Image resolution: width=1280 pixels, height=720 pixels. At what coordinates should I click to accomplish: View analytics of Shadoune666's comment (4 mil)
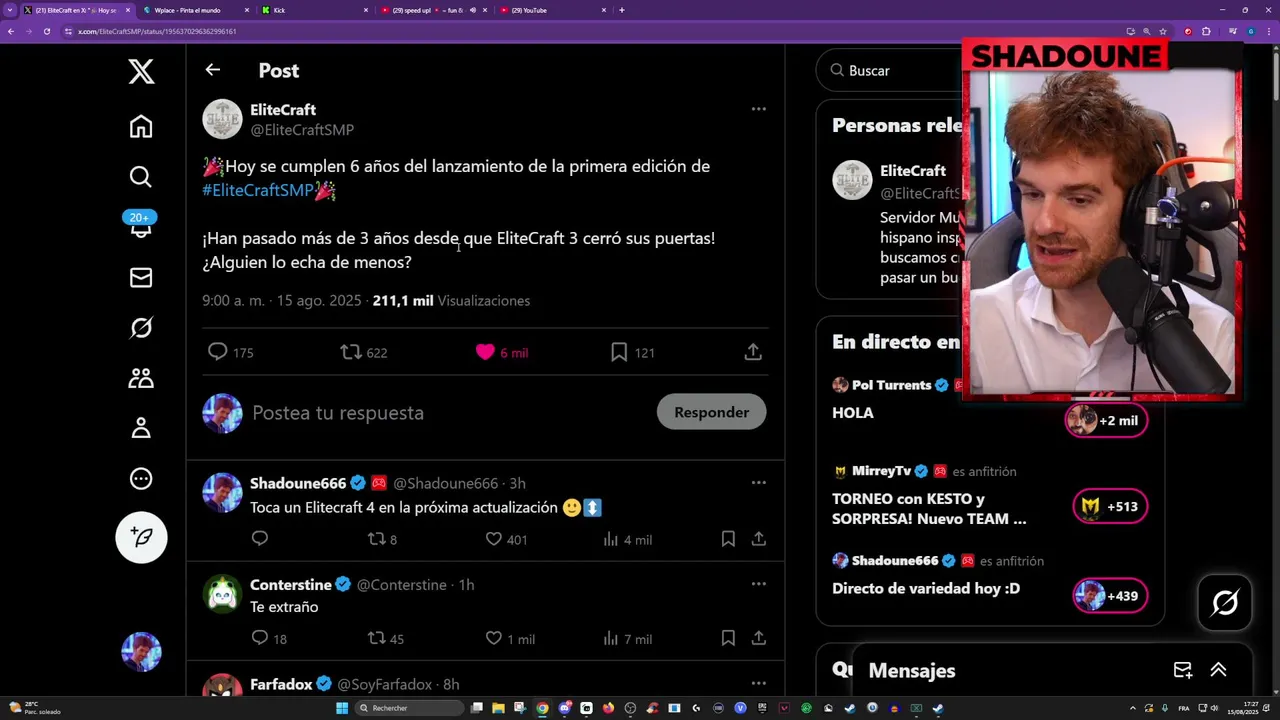(x=627, y=539)
